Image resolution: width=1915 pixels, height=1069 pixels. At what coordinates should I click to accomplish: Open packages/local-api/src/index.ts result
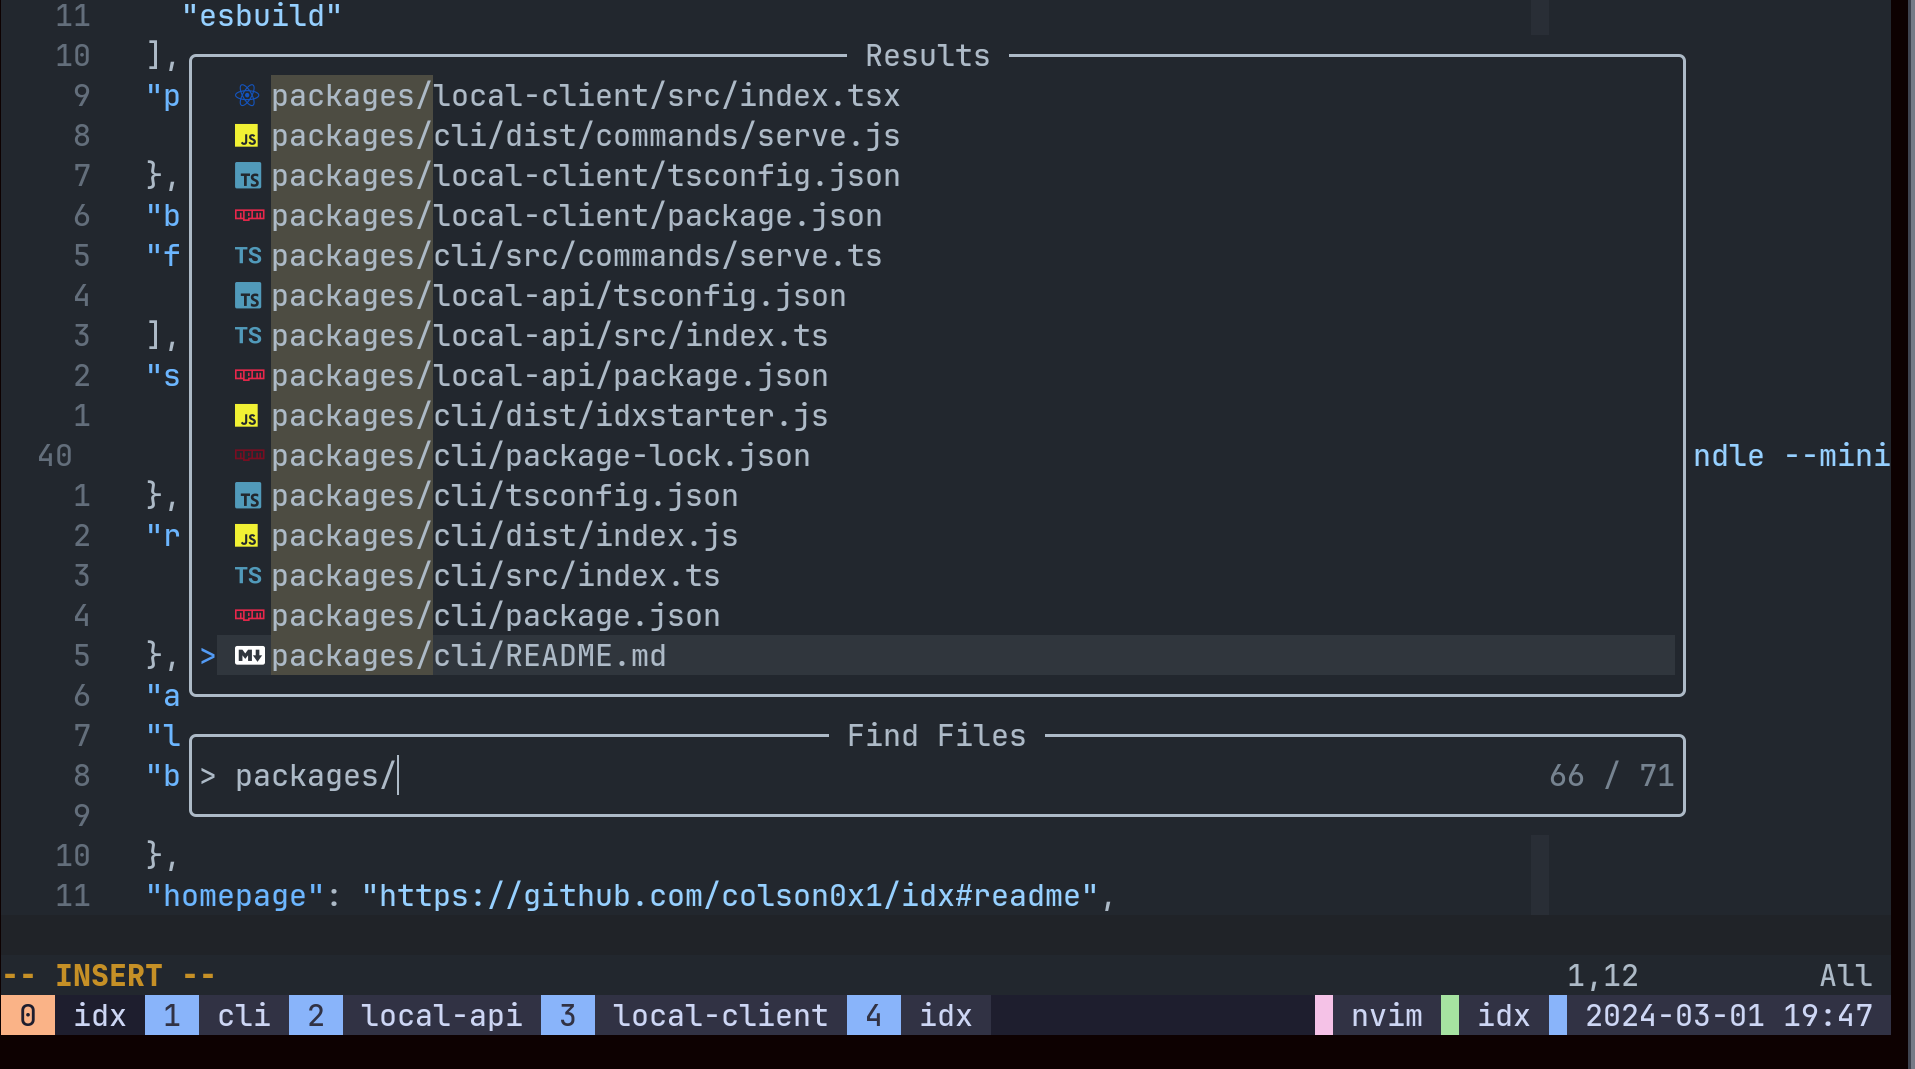[x=549, y=336]
